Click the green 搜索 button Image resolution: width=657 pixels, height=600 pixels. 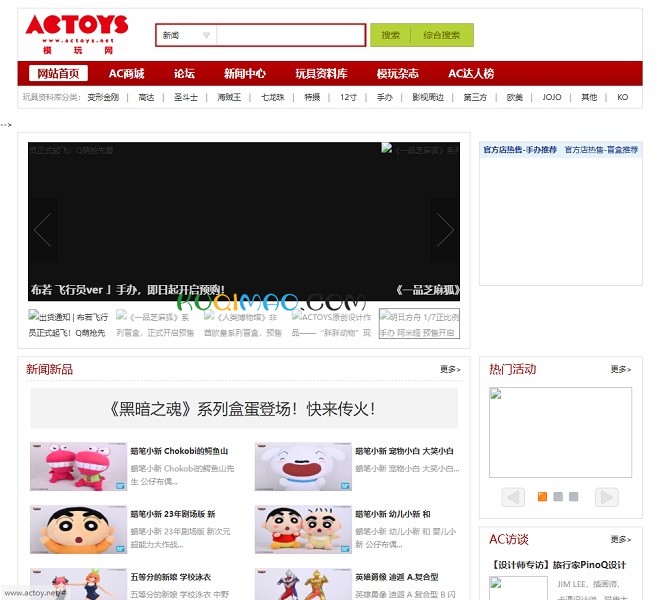390,35
